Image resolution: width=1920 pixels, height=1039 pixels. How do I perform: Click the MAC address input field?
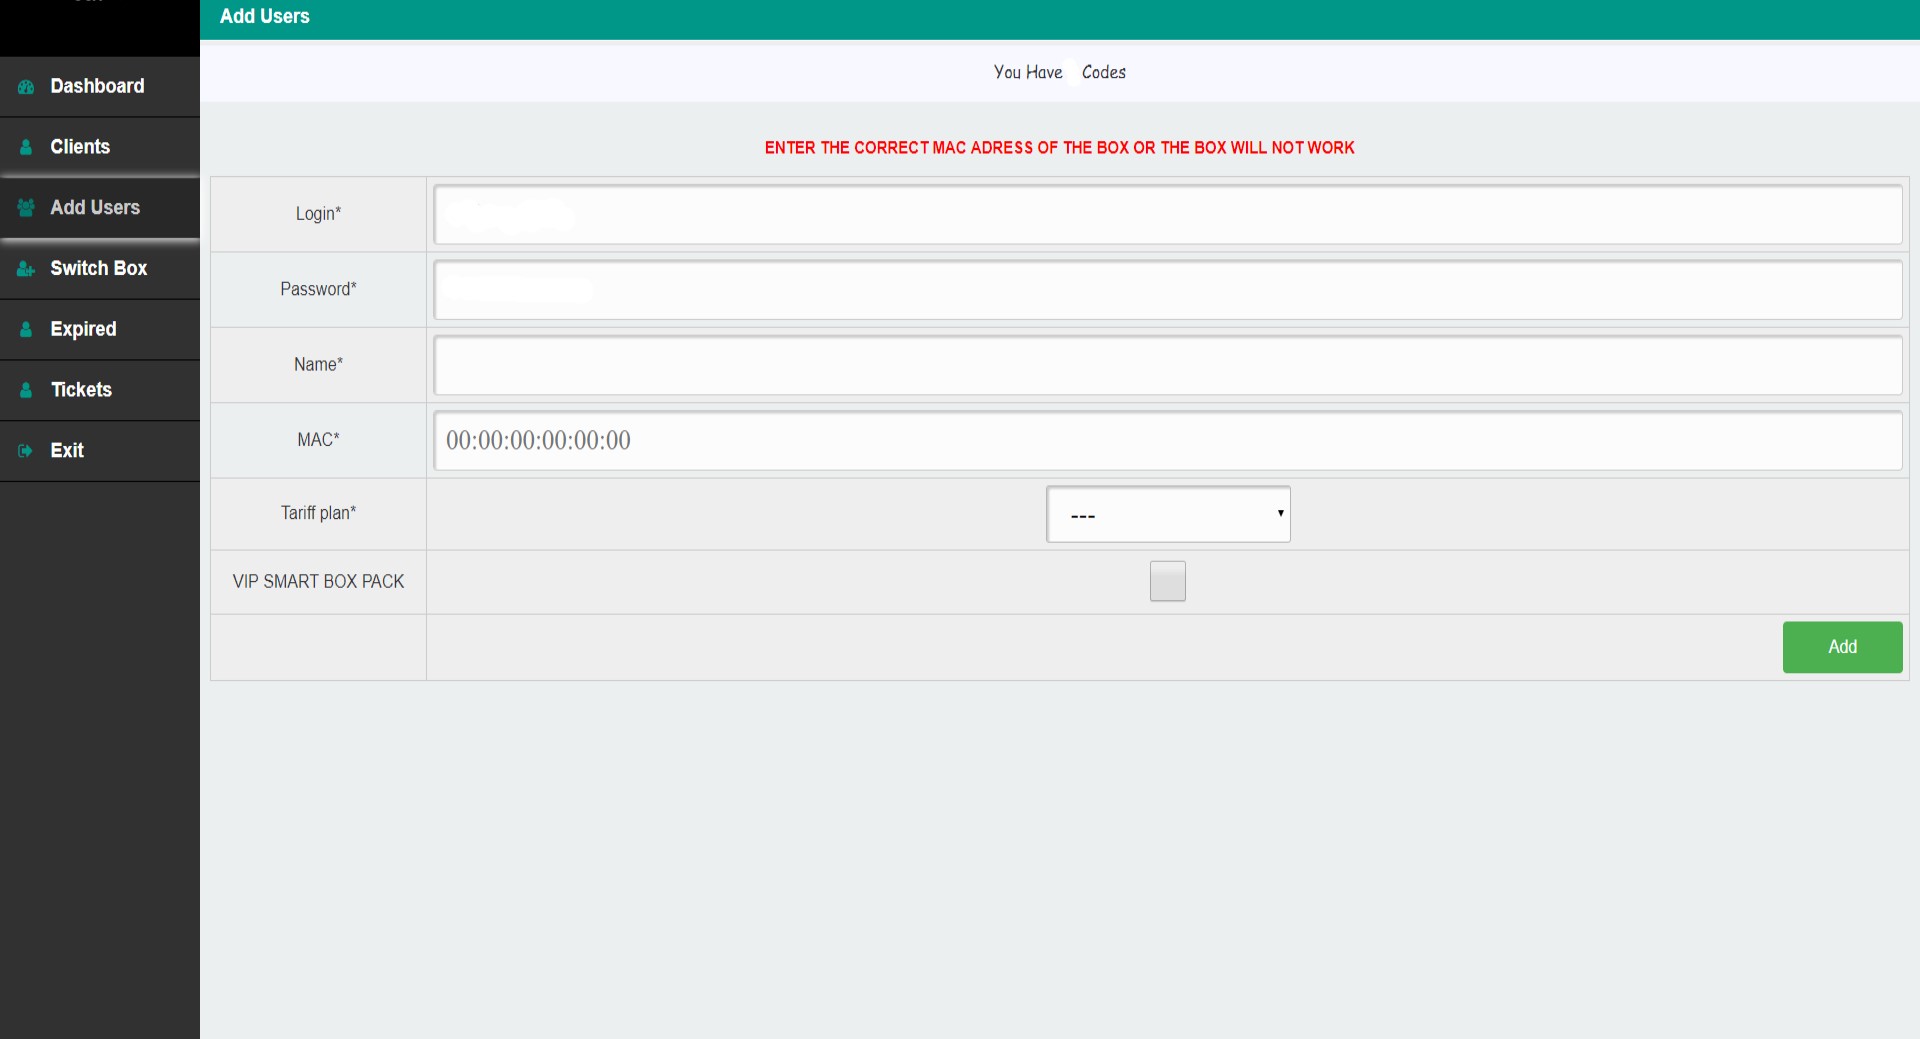tap(1167, 440)
